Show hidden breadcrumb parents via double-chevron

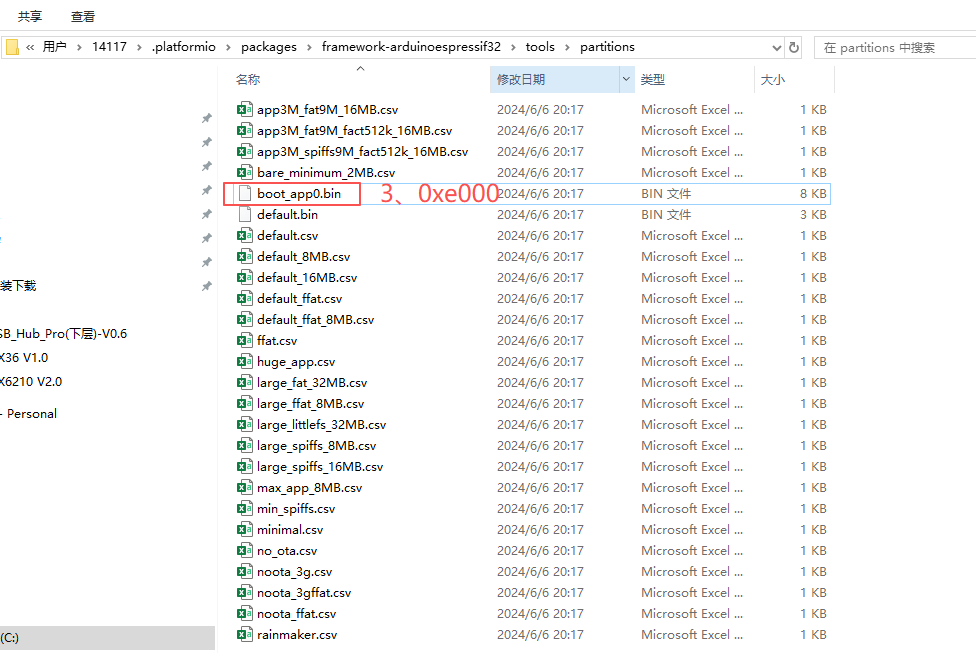point(30,47)
